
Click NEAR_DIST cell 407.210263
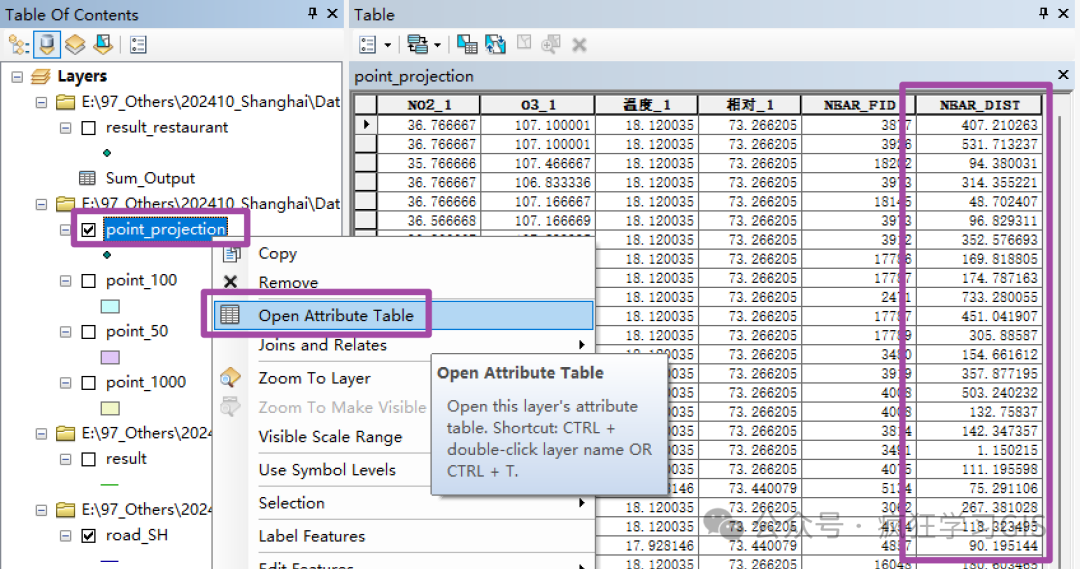point(979,125)
